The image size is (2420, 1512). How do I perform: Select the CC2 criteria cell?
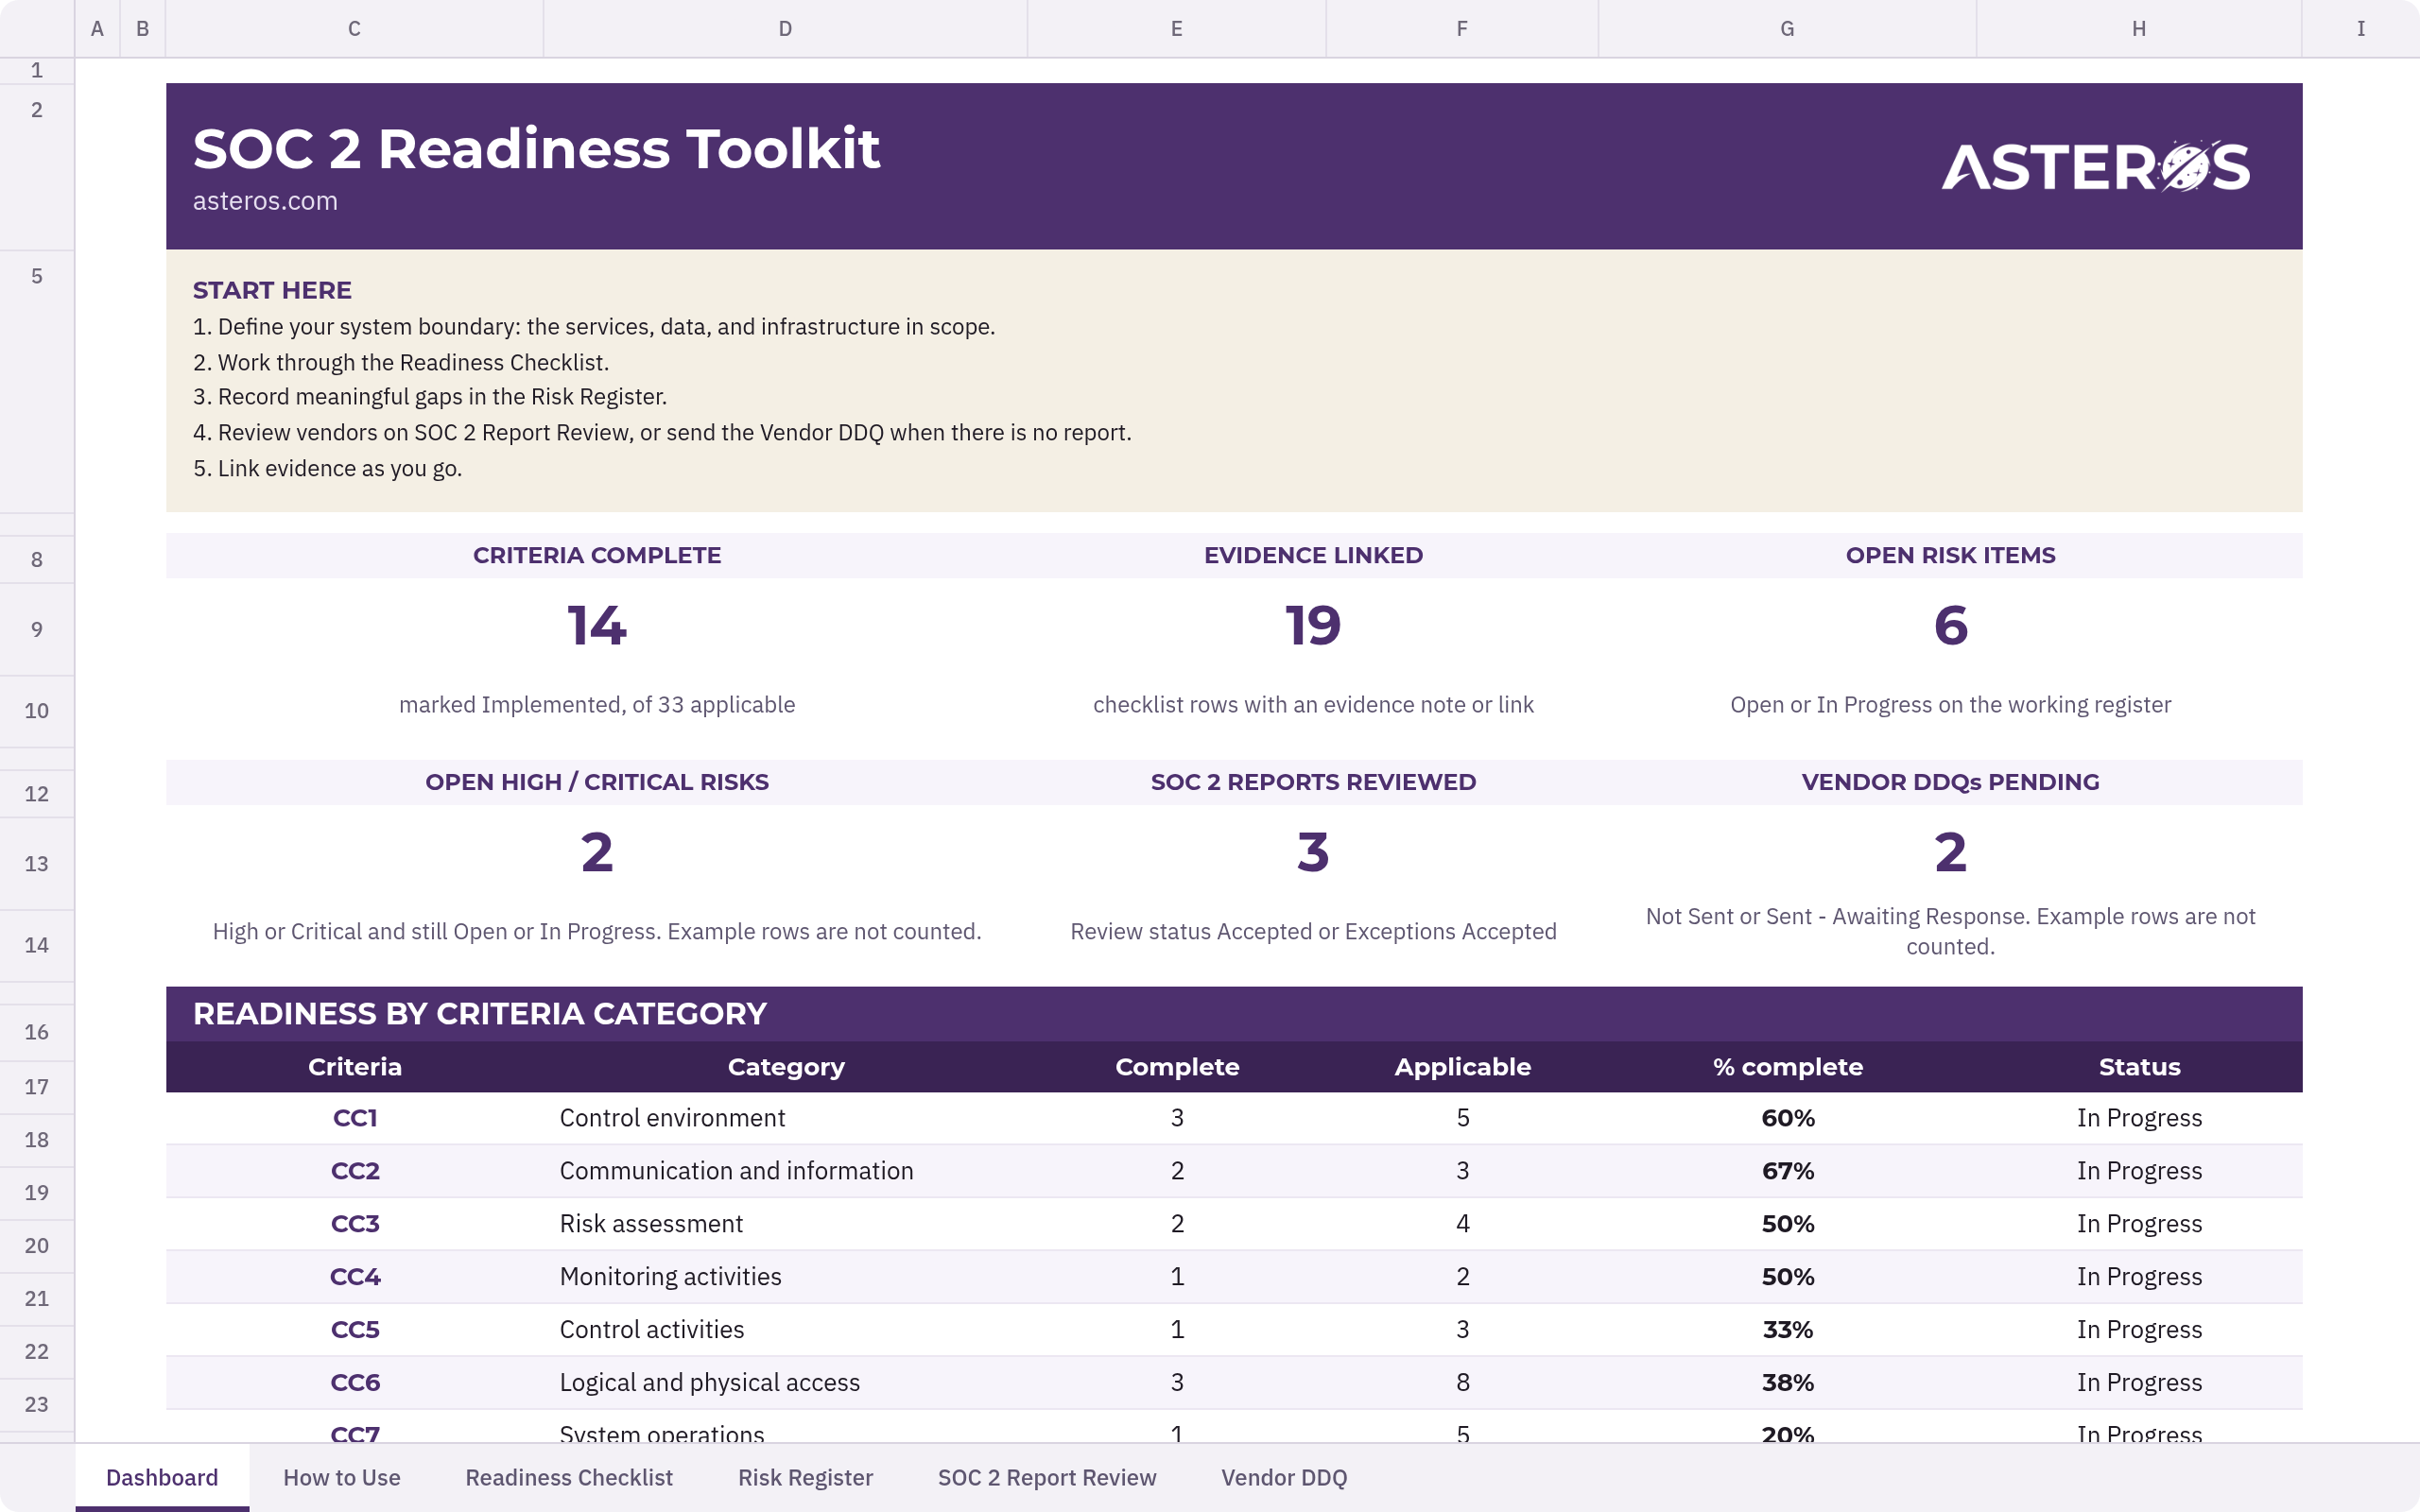tap(355, 1171)
